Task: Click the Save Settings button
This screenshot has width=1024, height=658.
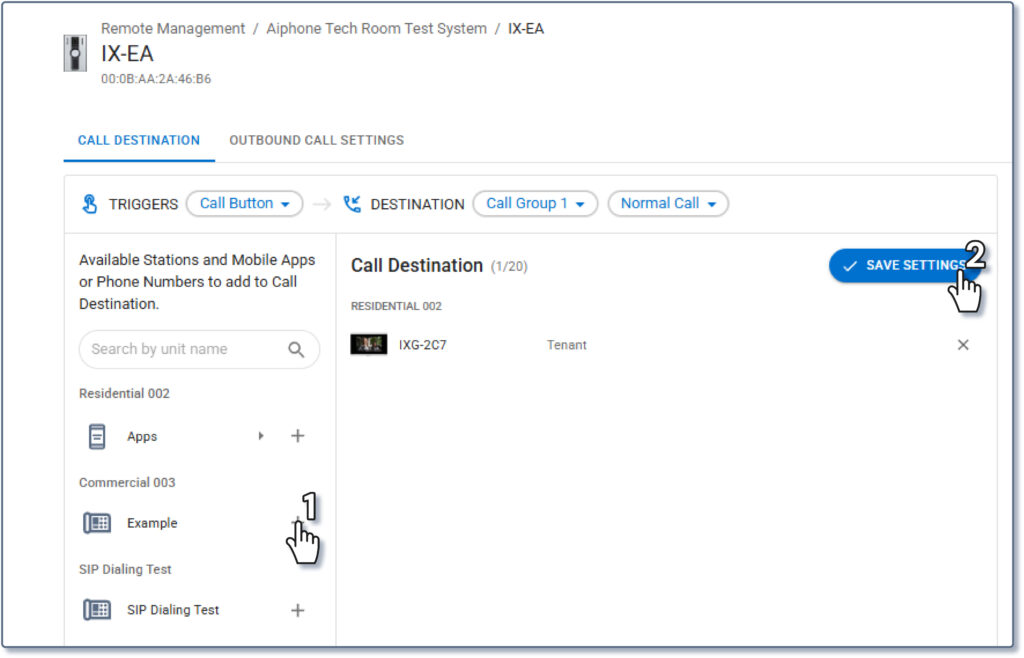Action: [x=900, y=265]
